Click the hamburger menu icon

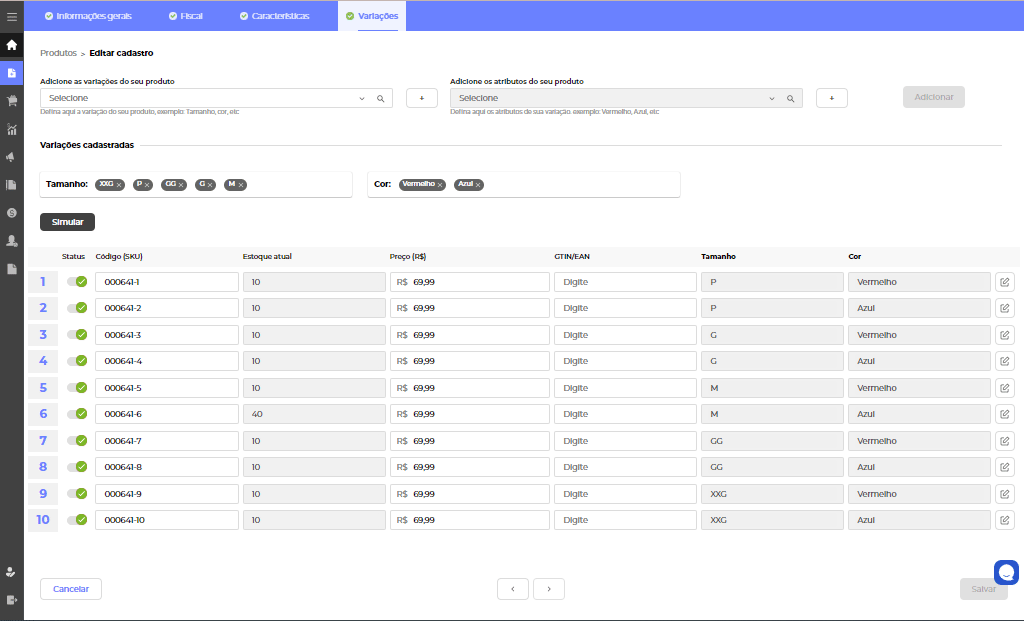click(11, 16)
